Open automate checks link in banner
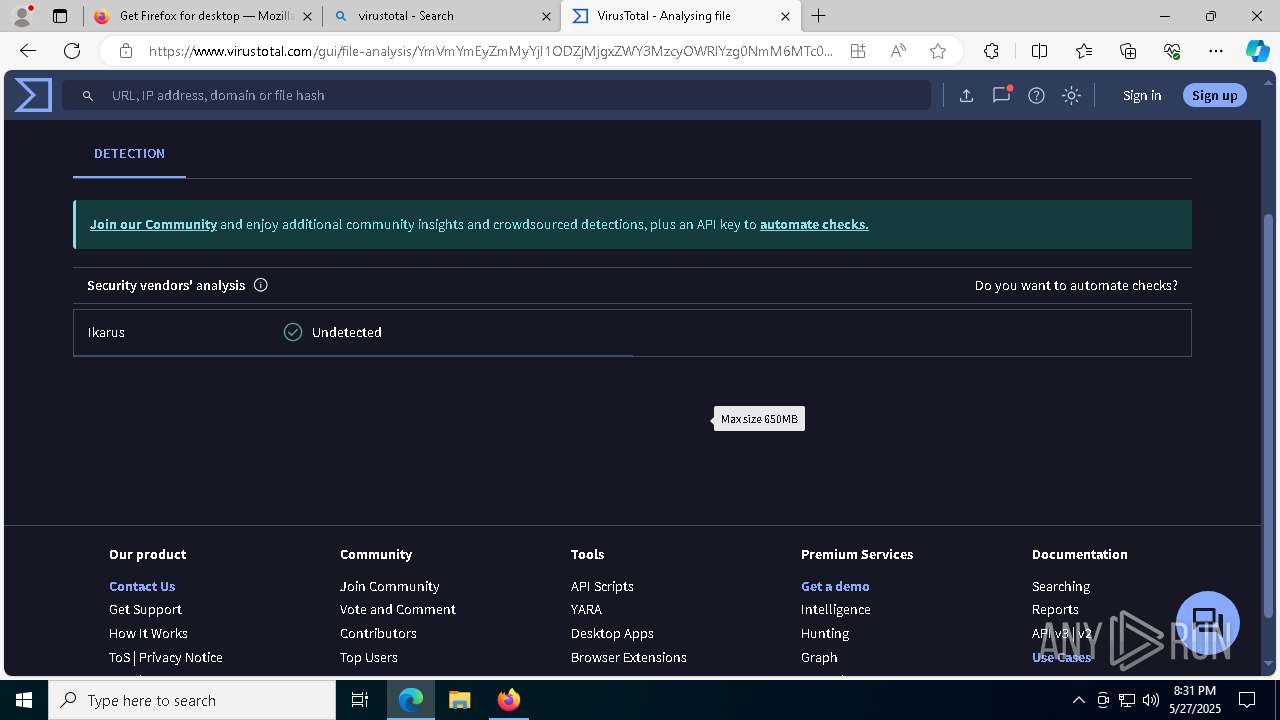The width and height of the screenshot is (1280, 720). click(x=814, y=224)
